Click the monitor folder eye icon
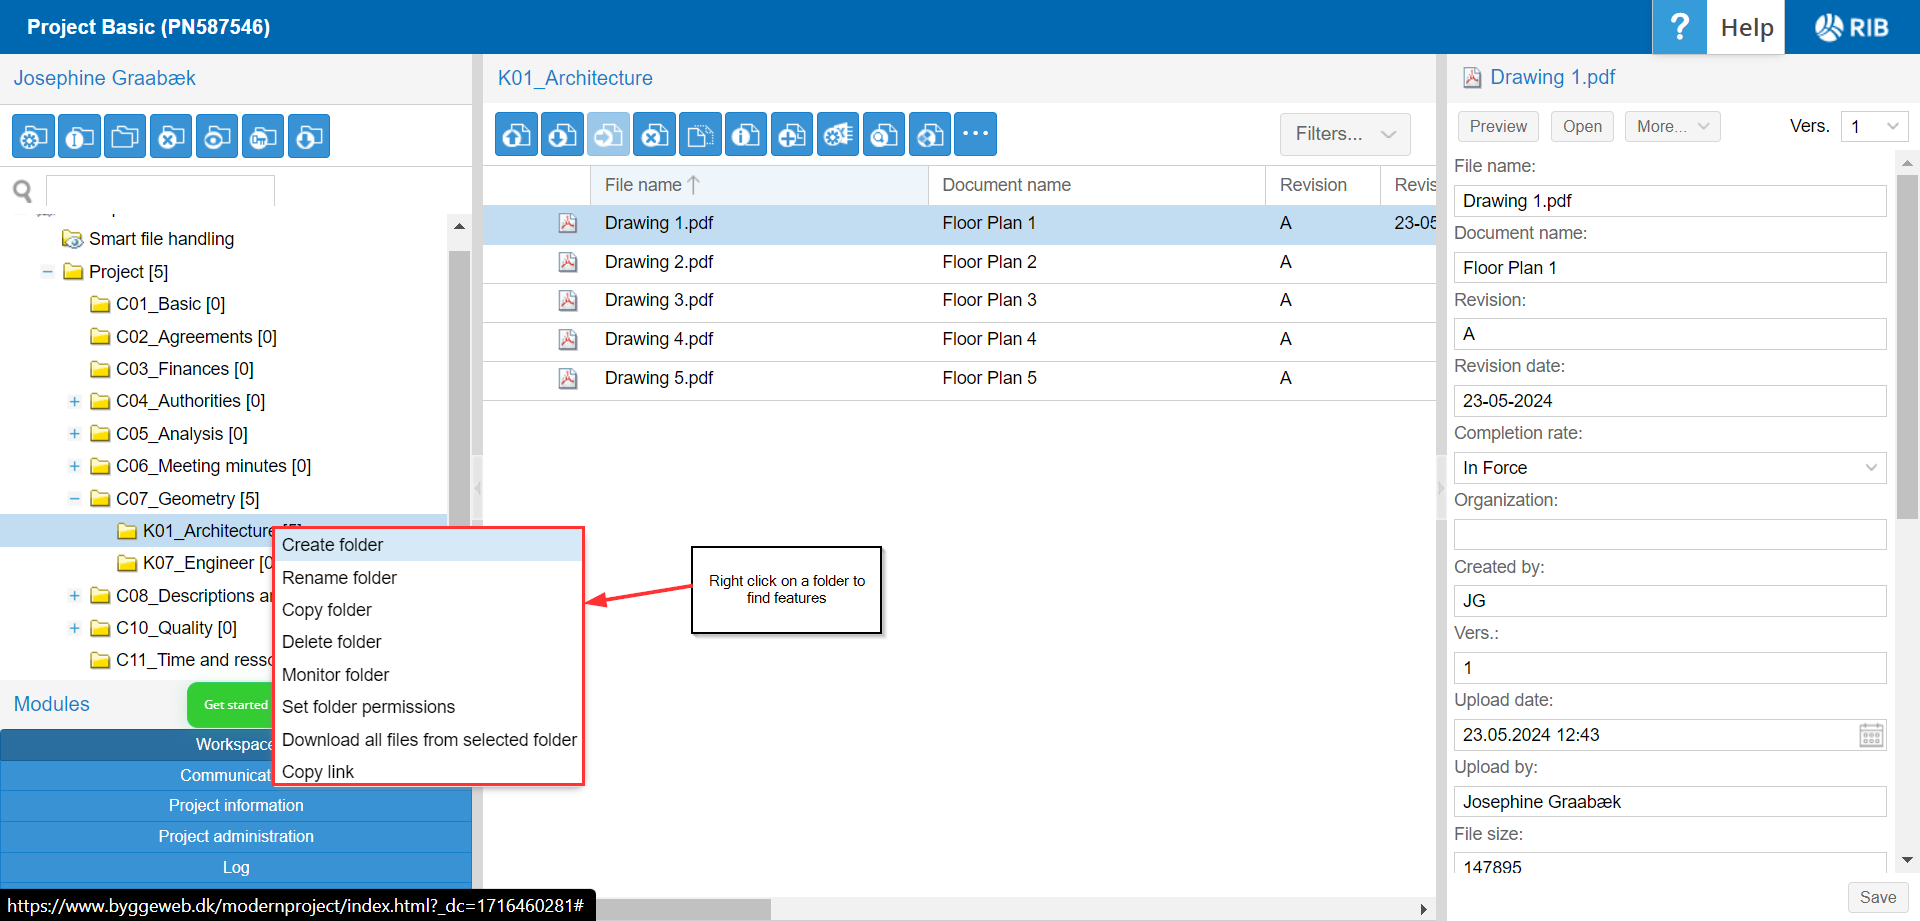This screenshot has height=921, width=1920. tap(217, 137)
